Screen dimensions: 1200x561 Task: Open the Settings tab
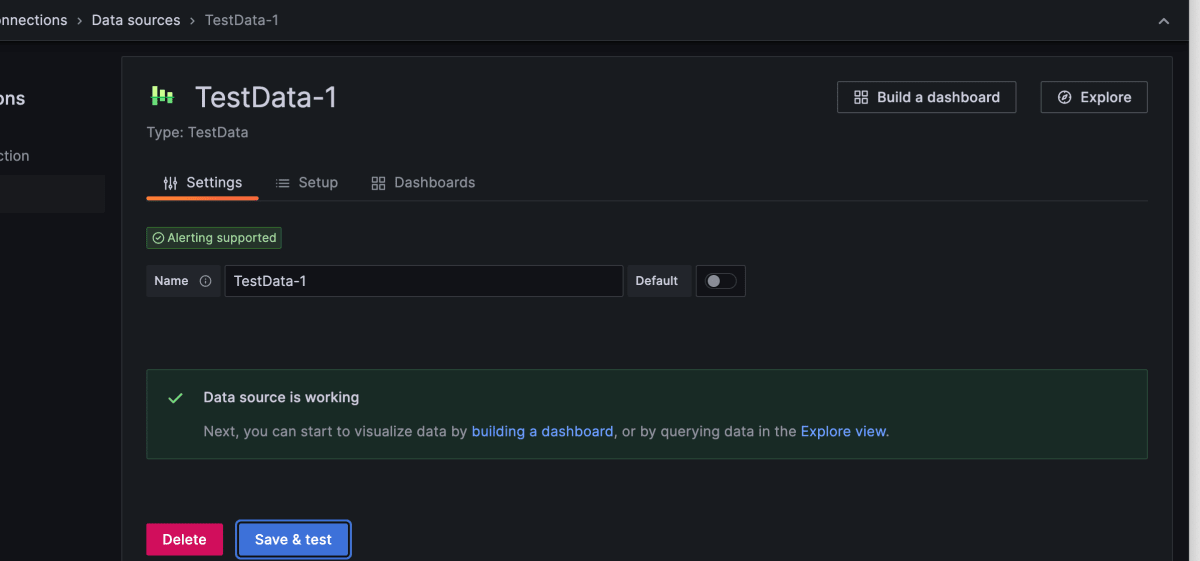click(x=202, y=183)
